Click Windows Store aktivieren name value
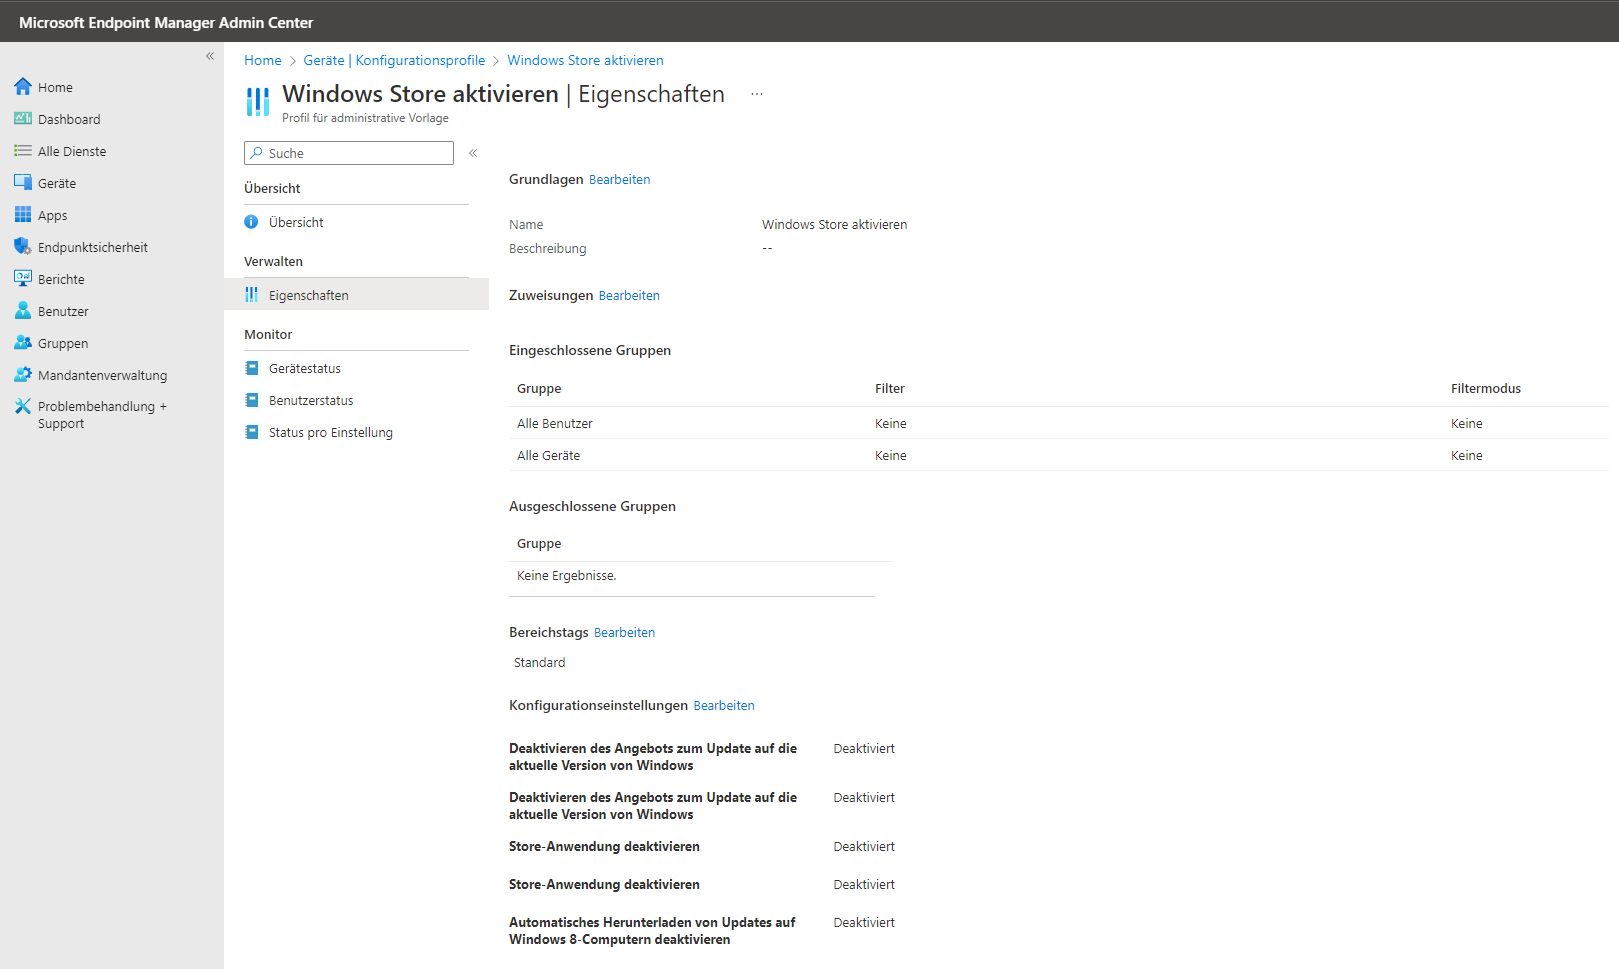Screen dimensions: 1619x969 [835, 225]
